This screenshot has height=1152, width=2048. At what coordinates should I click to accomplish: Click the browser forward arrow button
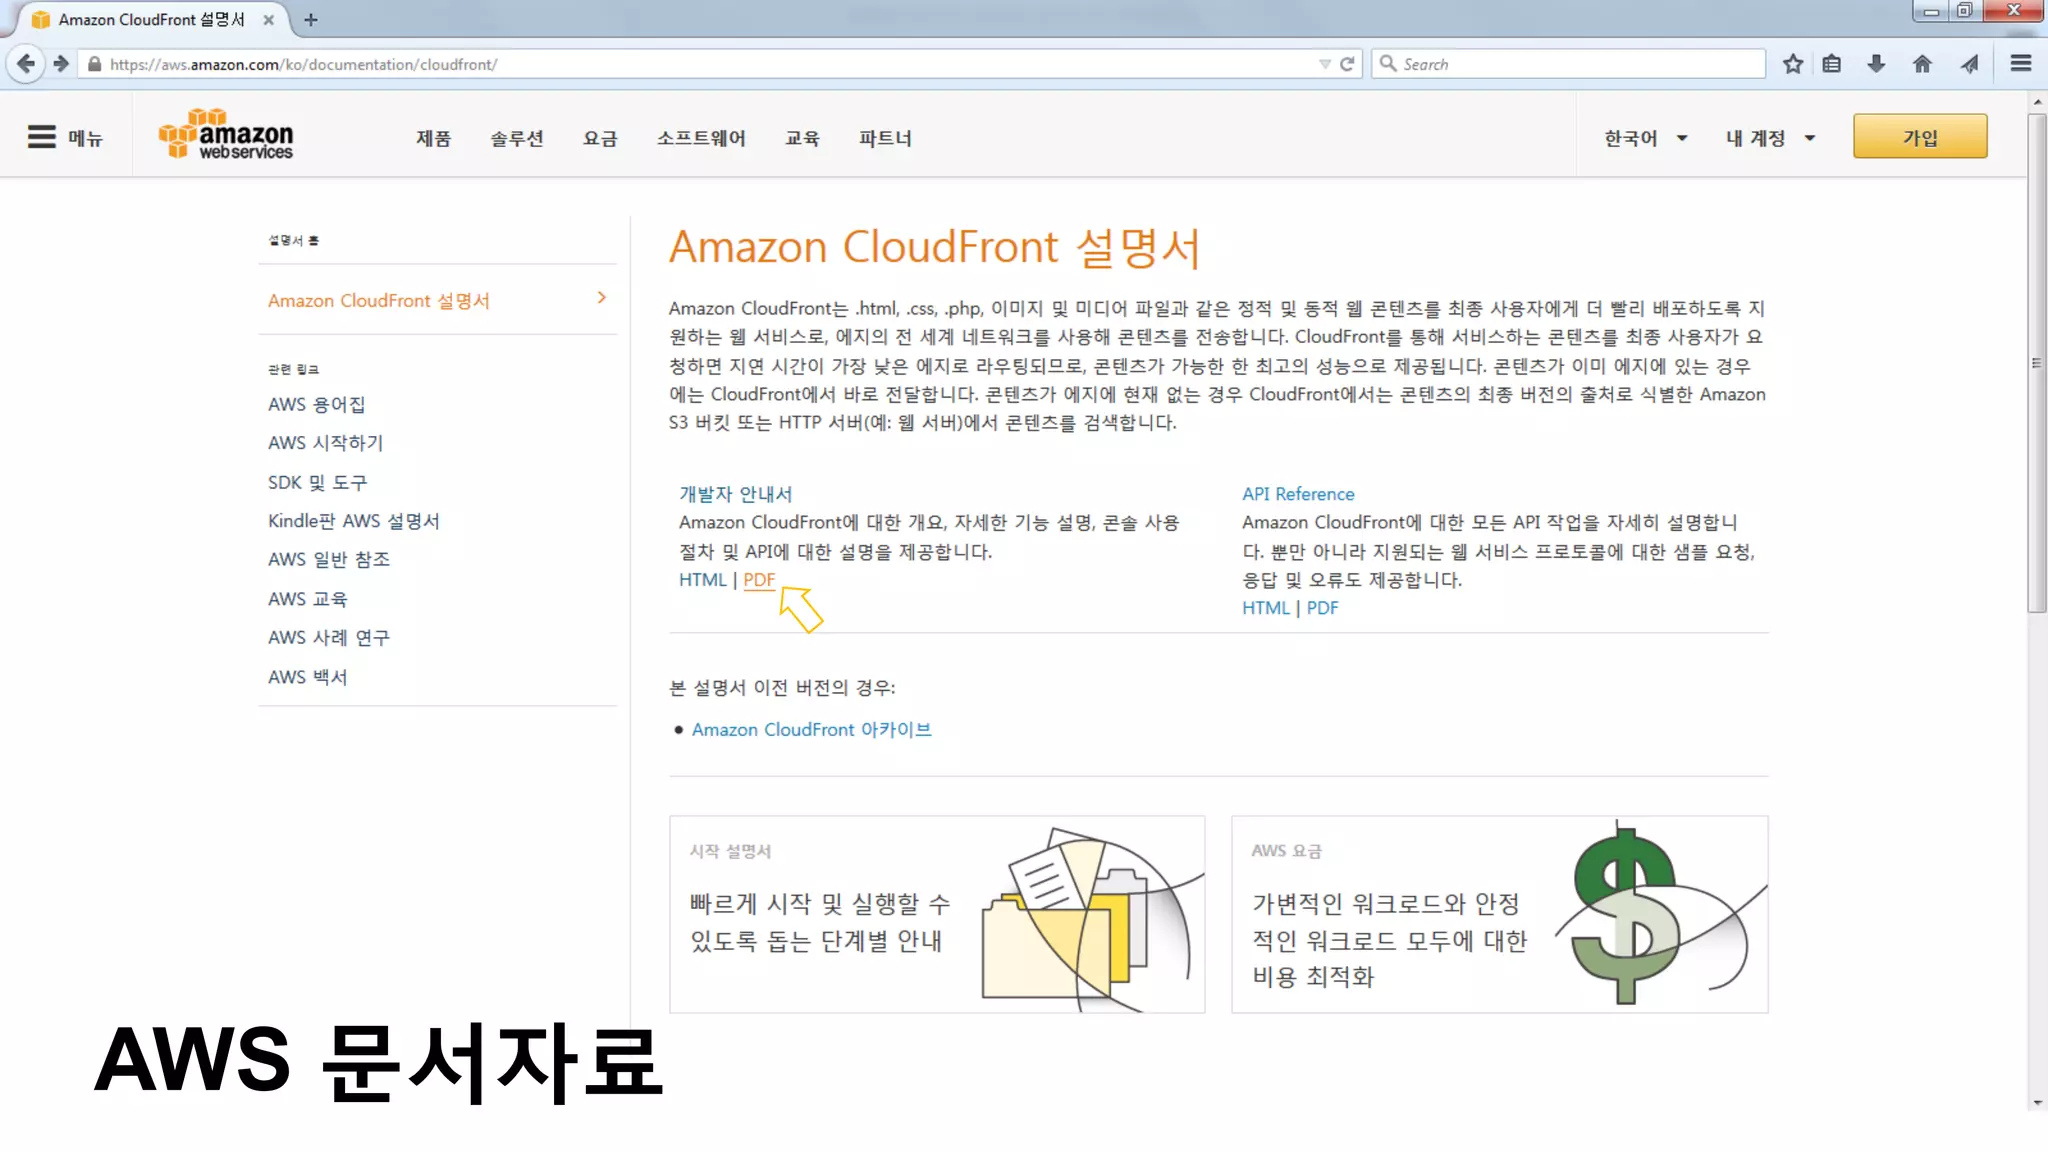click(x=61, y=64)
